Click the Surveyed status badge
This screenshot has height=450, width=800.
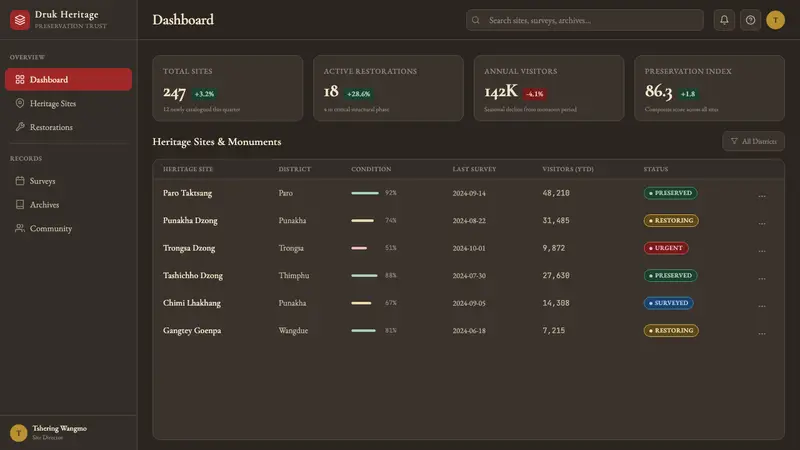(x=668, y=303)
